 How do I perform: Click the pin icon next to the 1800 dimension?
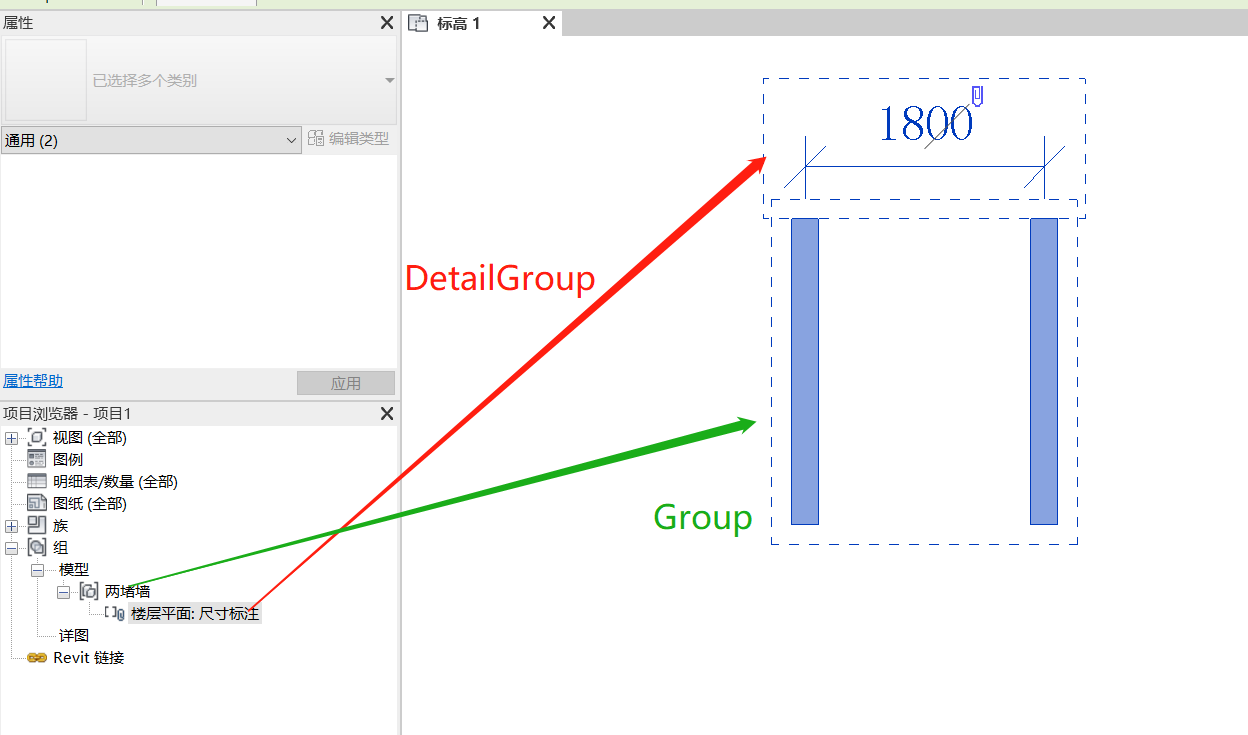click(x=978, y=96)
